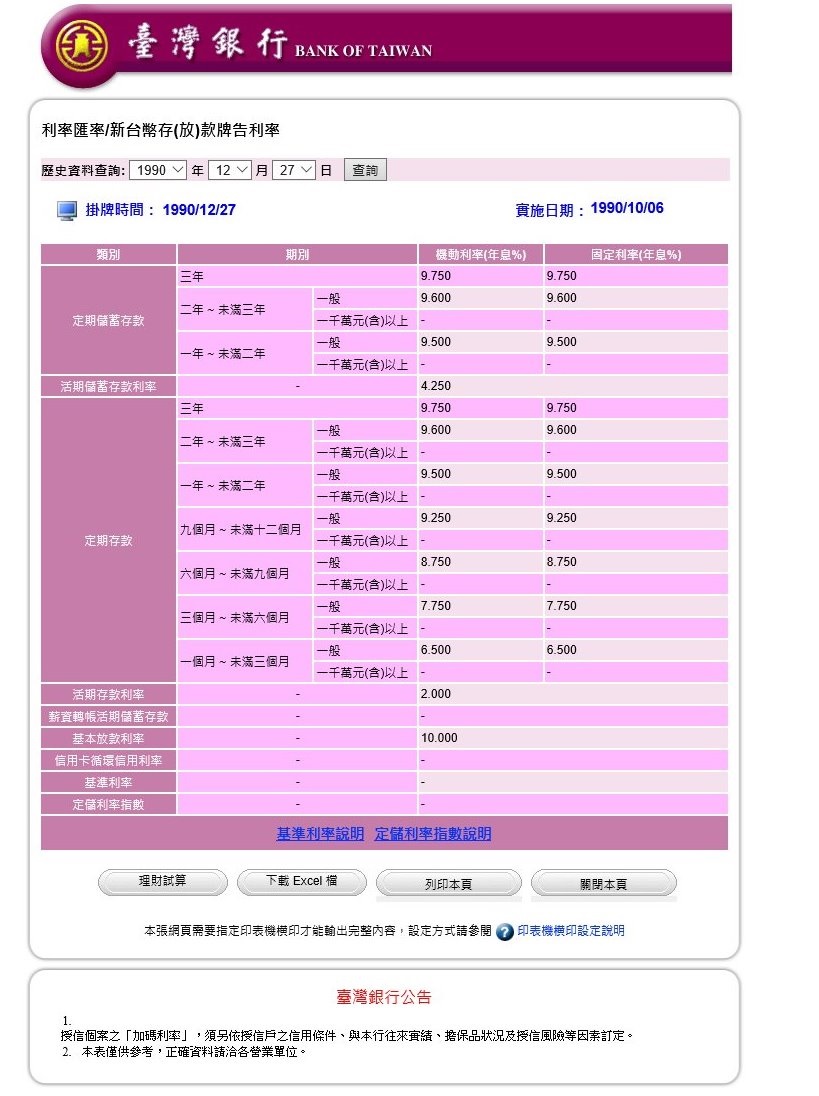Click the 實施日期 date 1990/10/06
819x1096 pixels.
coord(627,208)
